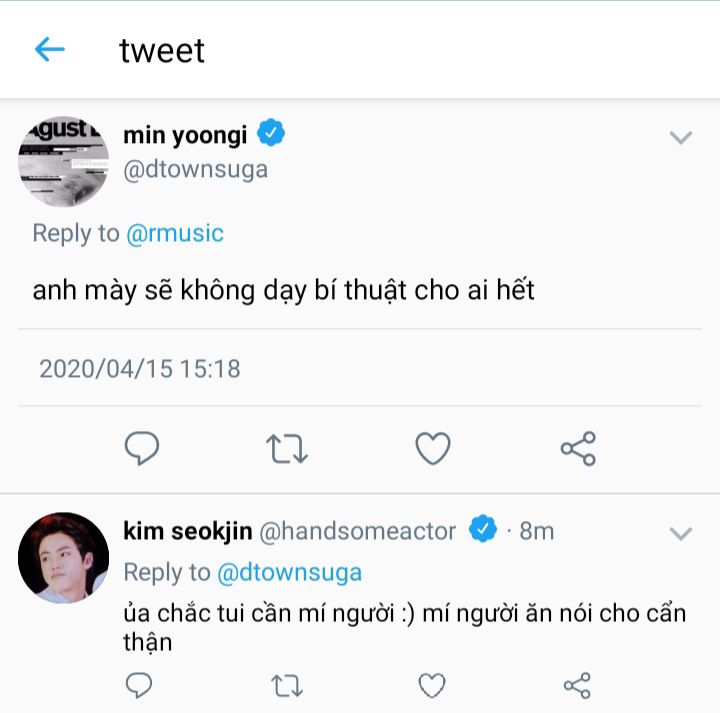Retweet min yoongi's tweet
This screenshot has height=713, width=720.
[287, 449]
